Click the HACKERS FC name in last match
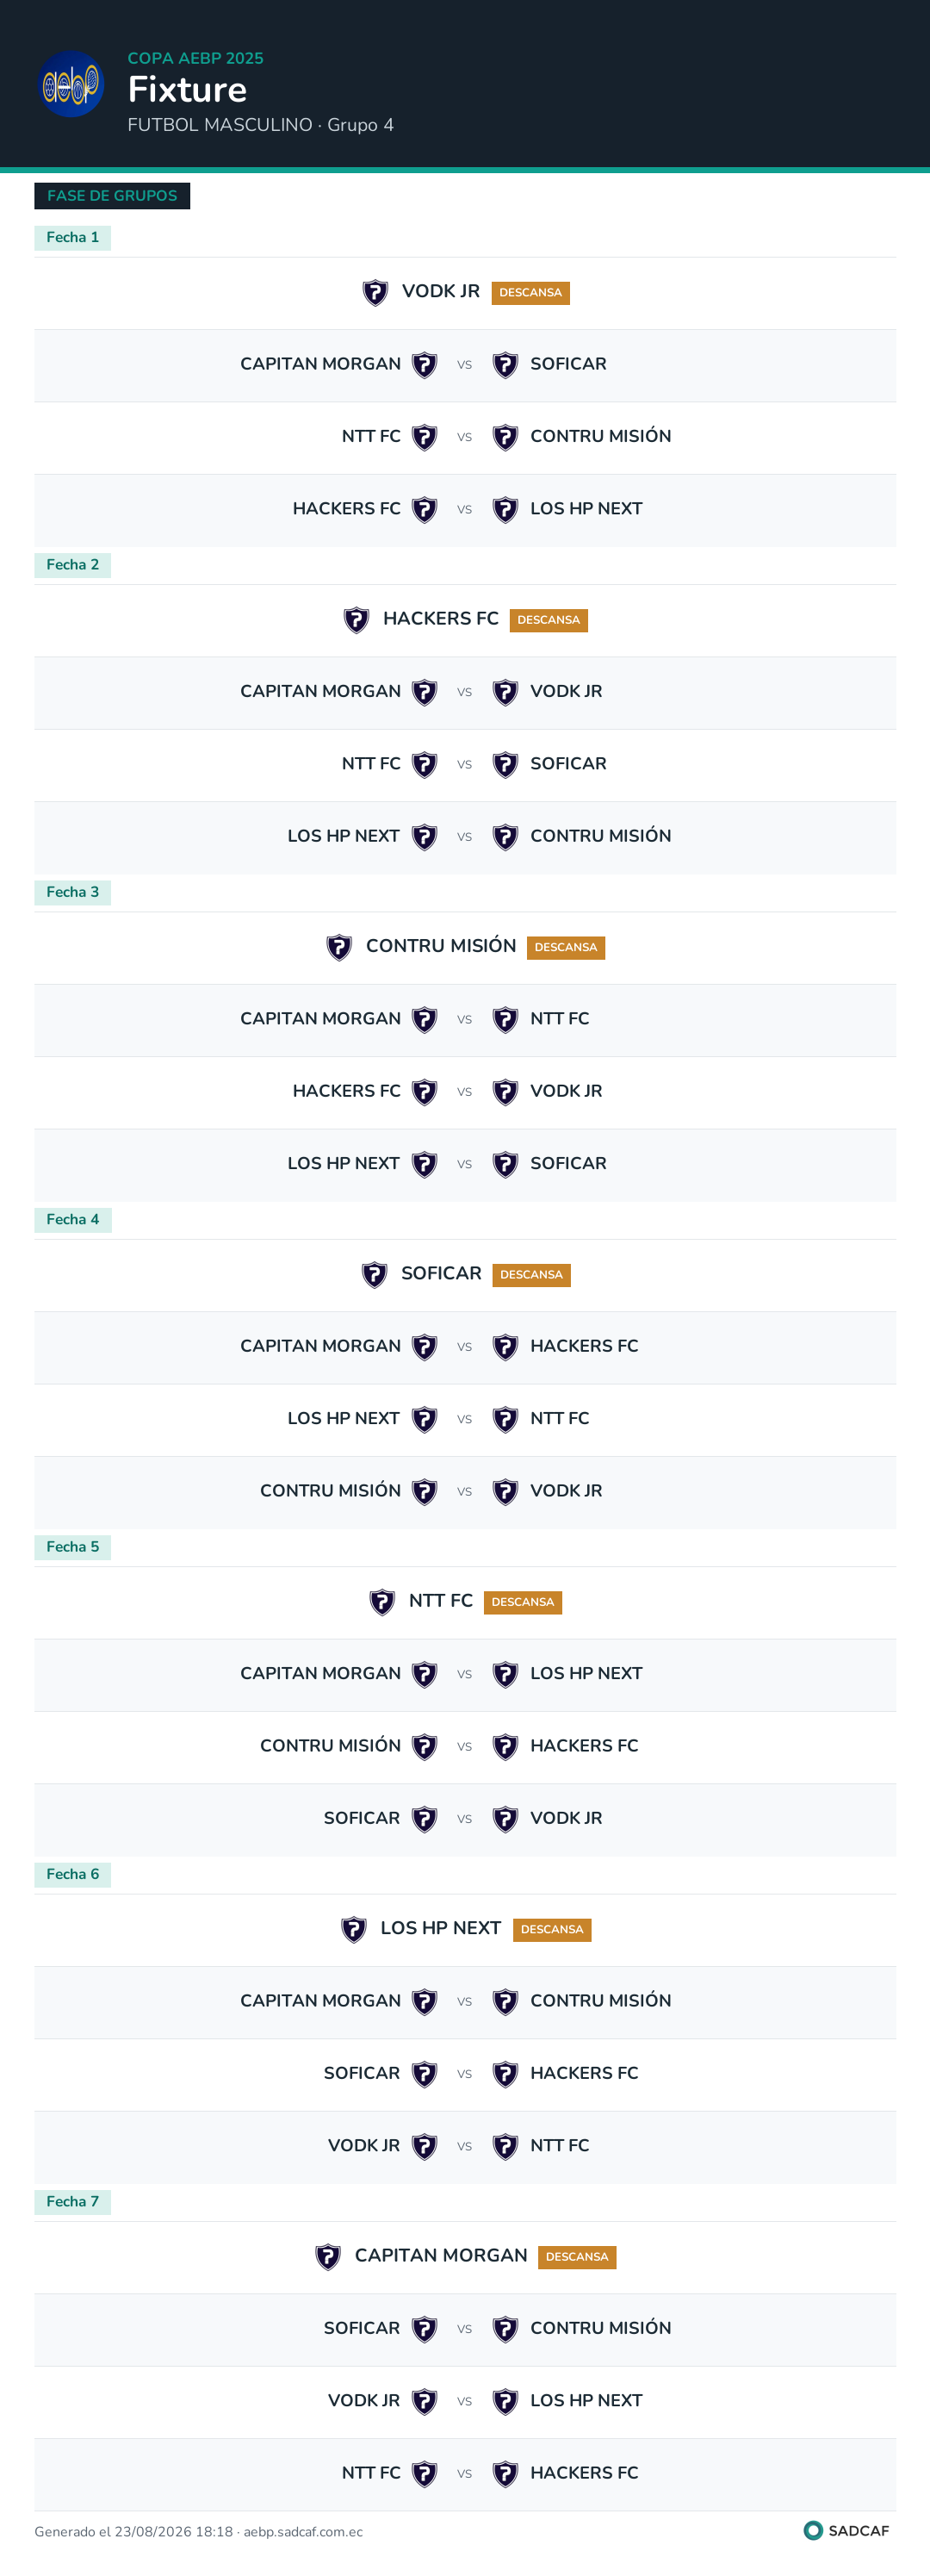The image size is (930, 2576). click(584, 2472)
